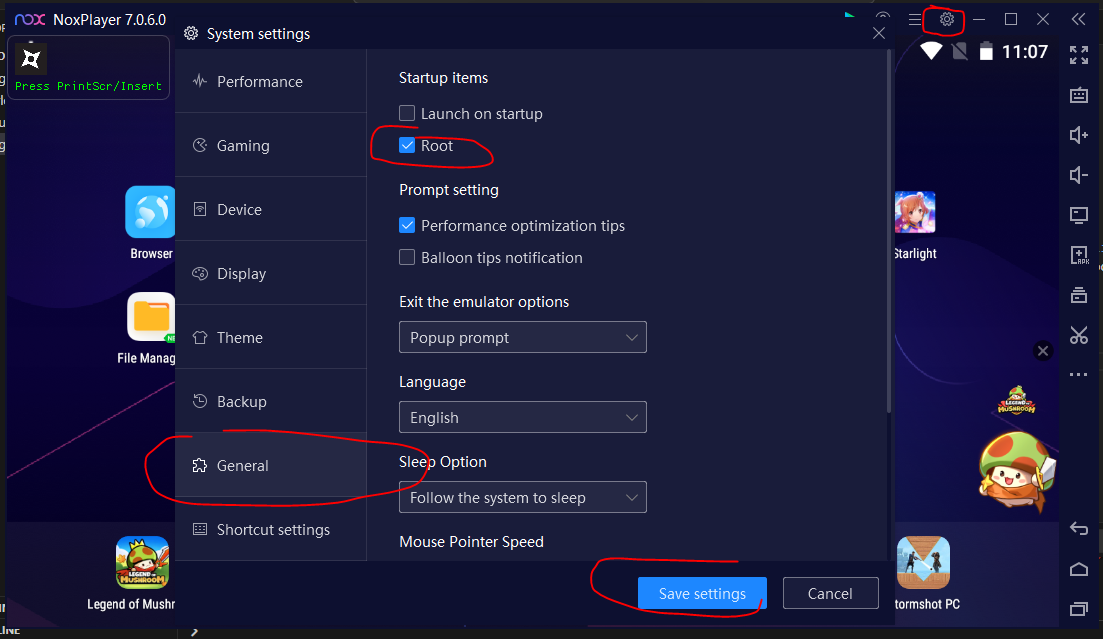Open the scissors screenshot tool
This screenshot has height=639, width=1103.
1079,335
